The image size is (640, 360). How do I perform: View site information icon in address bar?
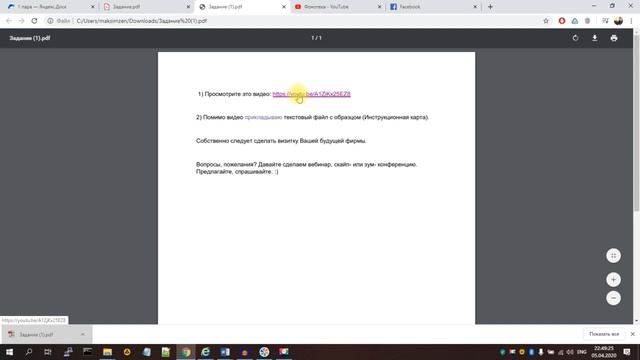coord(50,21)
